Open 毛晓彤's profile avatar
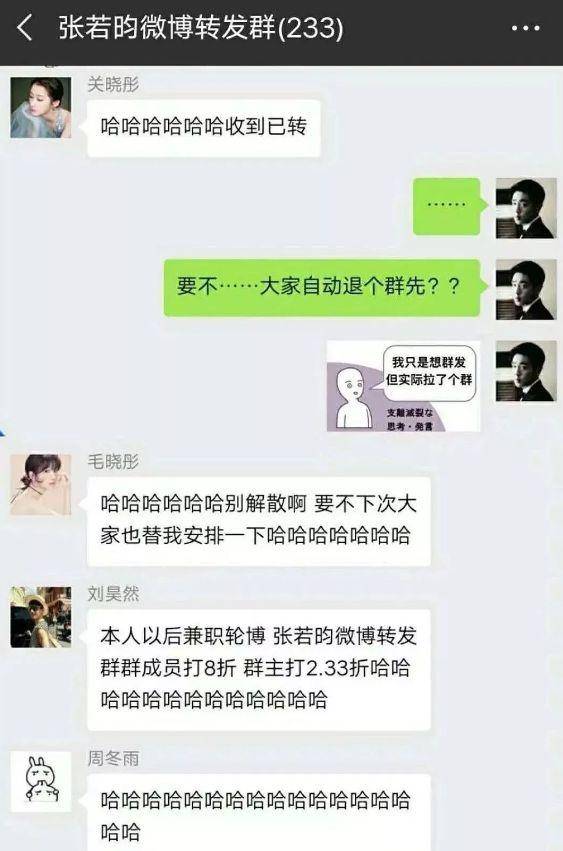563x851 pixels. (41, 485)
